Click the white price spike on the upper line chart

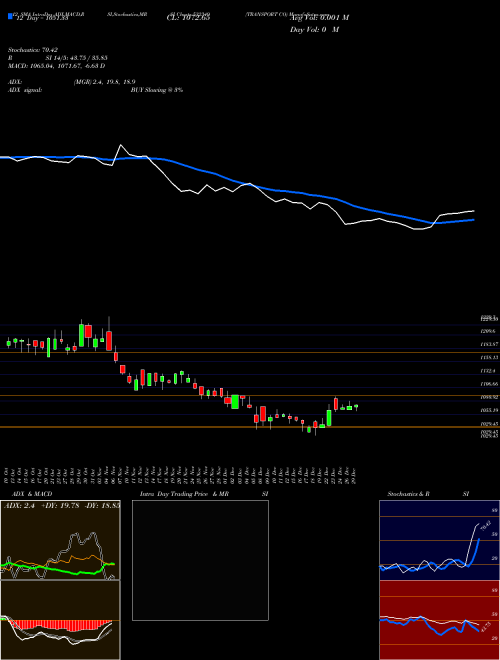point(121,145)
